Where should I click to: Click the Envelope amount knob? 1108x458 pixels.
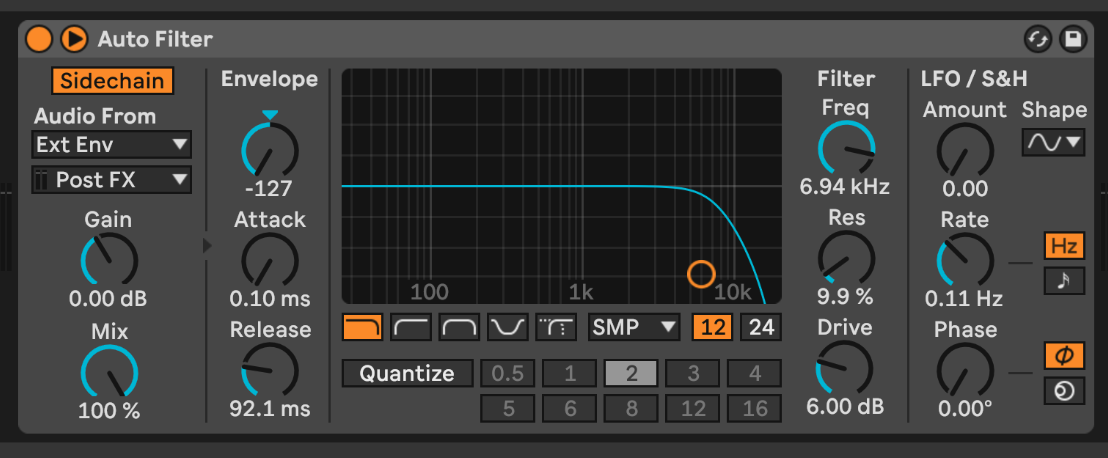click(270, 149)
